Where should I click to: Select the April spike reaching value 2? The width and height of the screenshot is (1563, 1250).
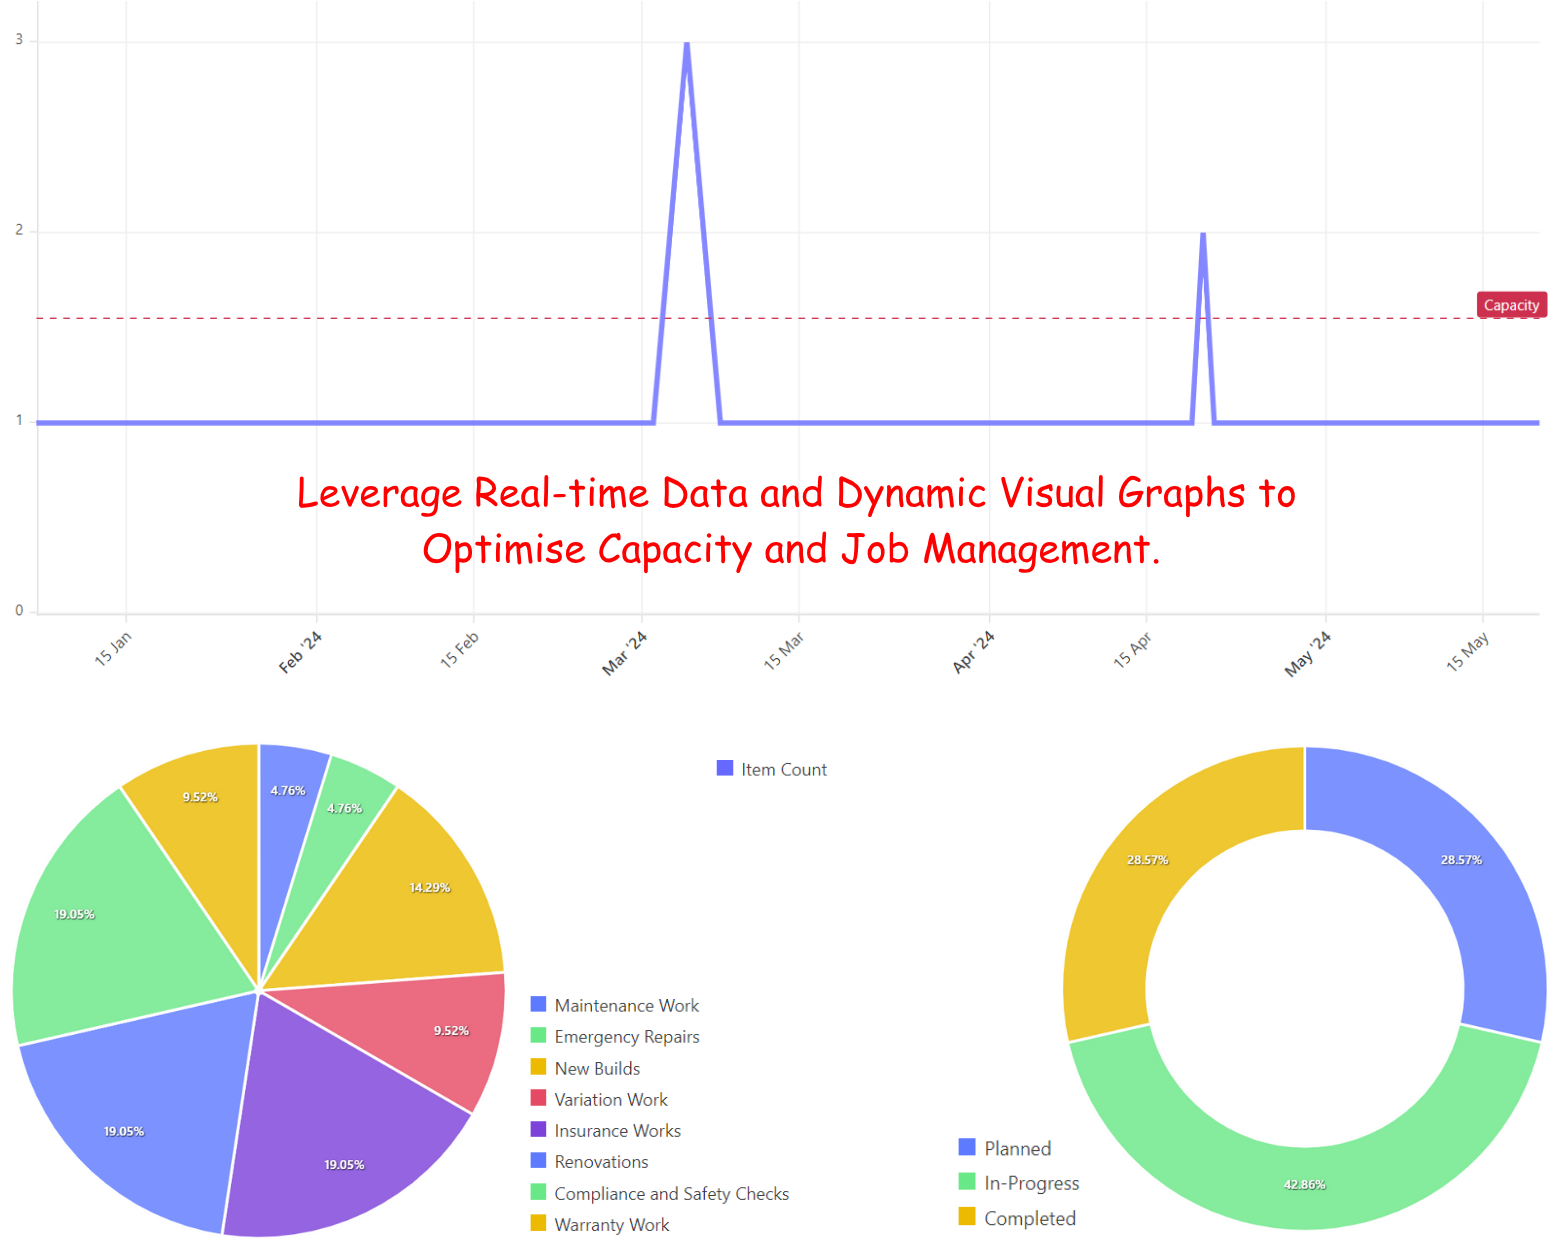coord(1202,234)
